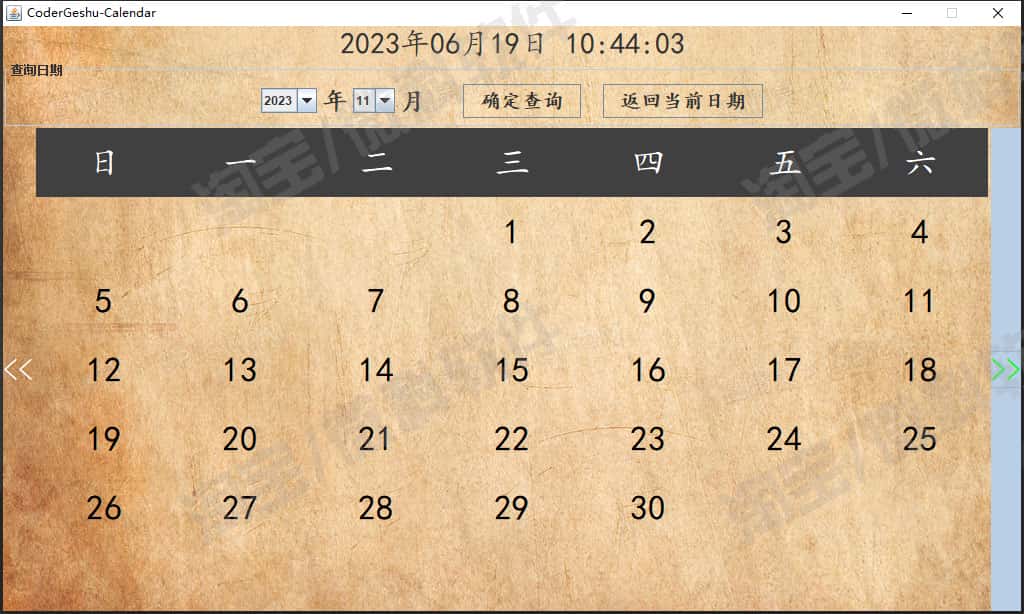Close the CoderGeshu-Calendar window

coord(998,12)
